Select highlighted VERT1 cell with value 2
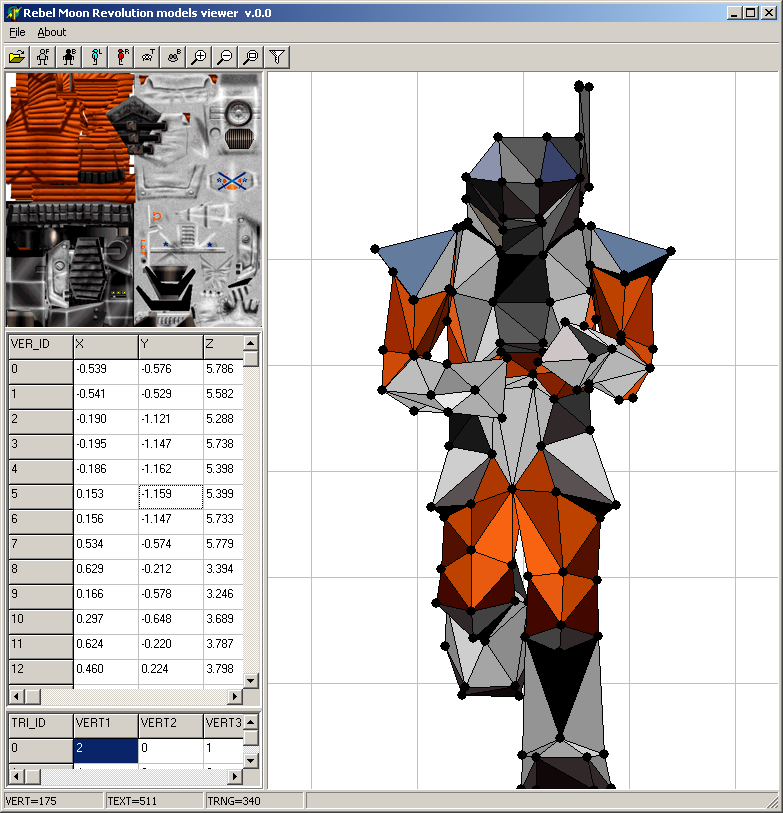Viewport: 783px width, 813px height. [106, 750]
